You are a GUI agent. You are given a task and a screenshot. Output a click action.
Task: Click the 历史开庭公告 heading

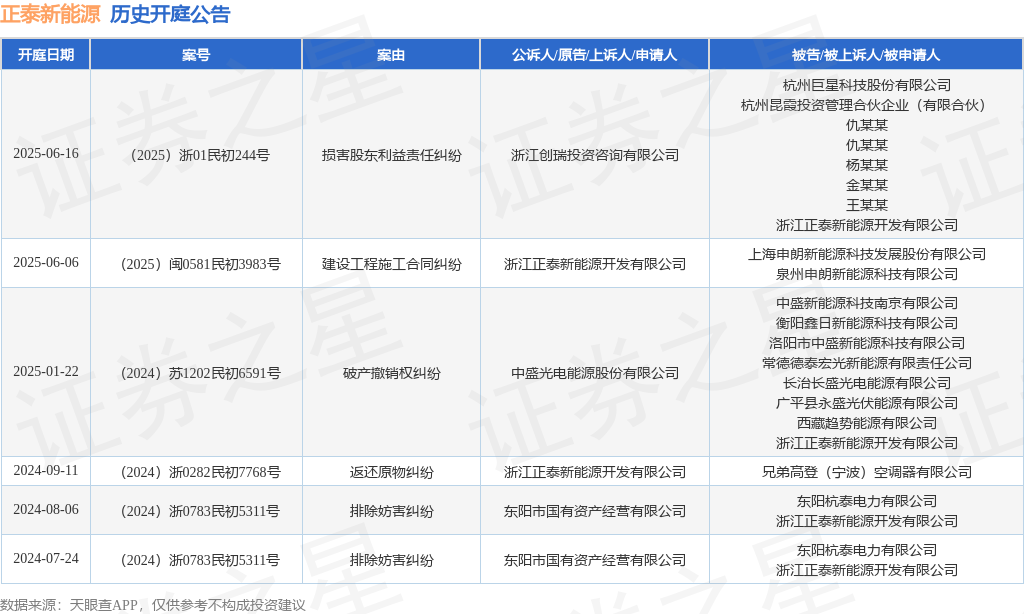click(170, 14)
